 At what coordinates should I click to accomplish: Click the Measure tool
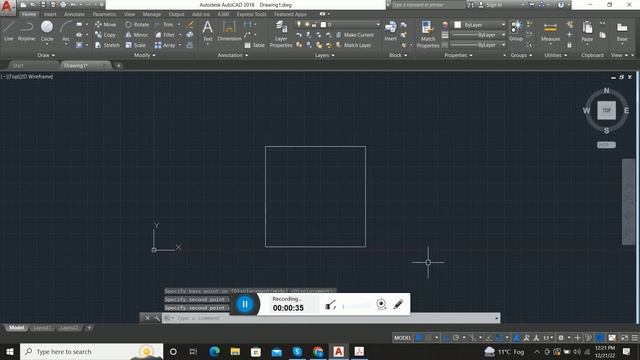pyautogui.click(x=550, y=32)
